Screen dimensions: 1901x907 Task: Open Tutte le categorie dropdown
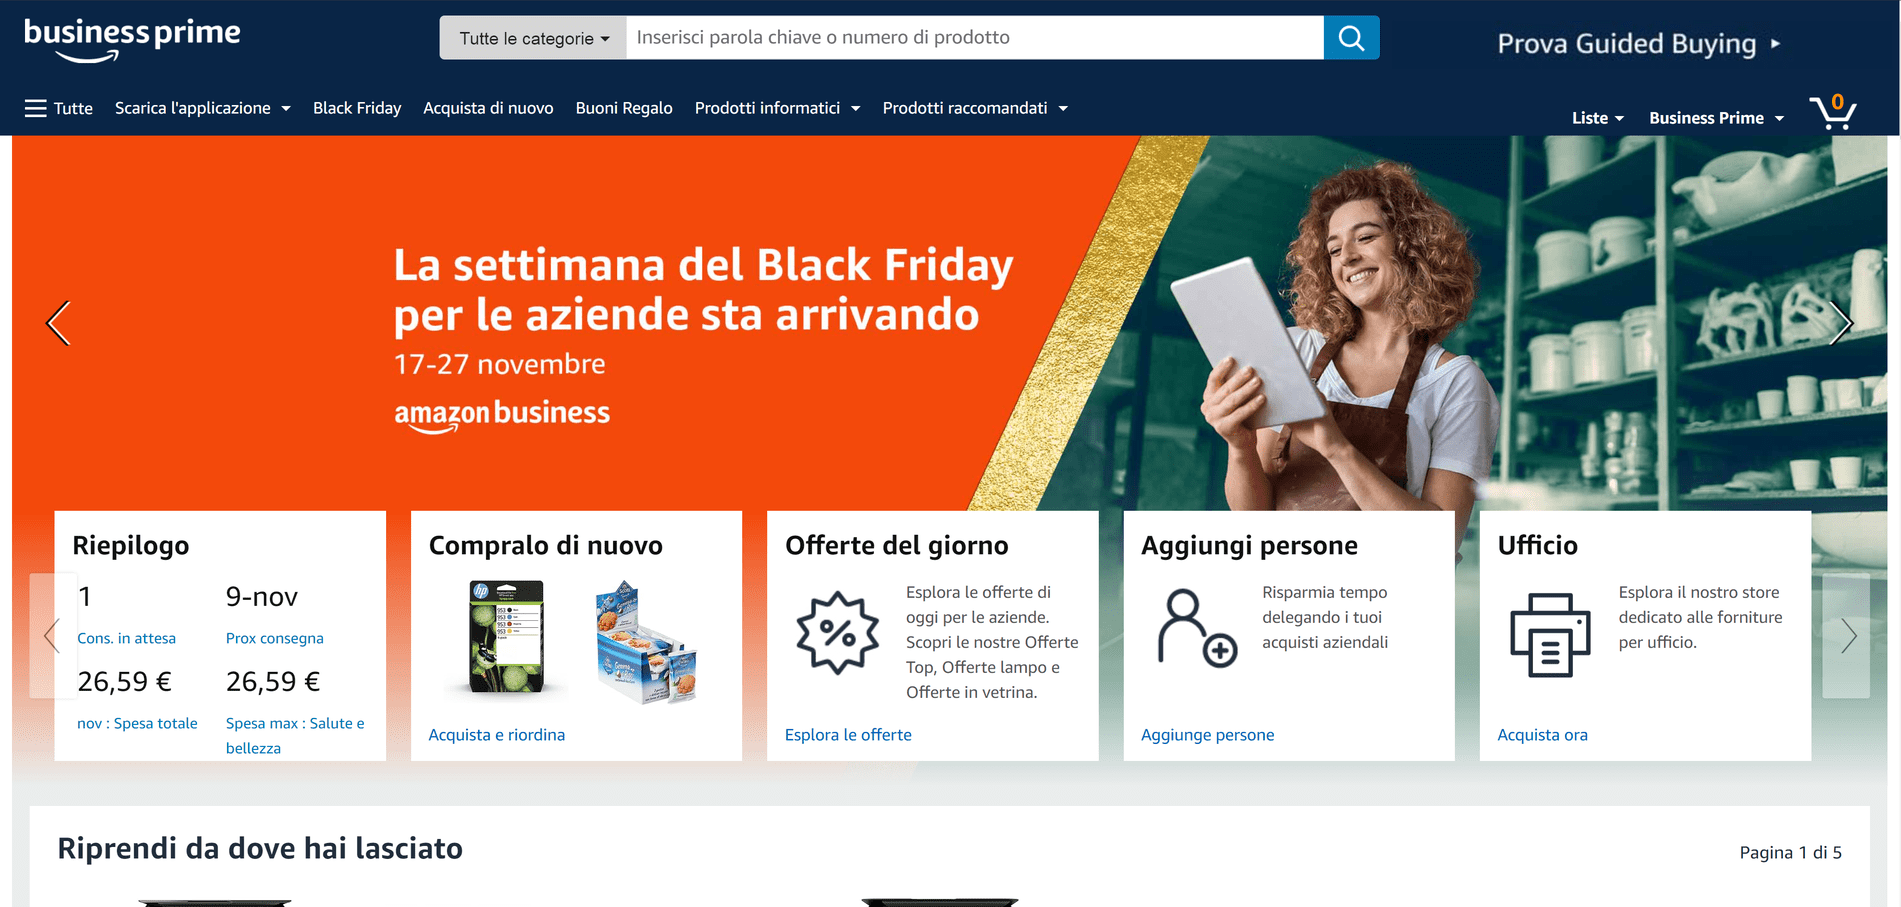pos(533,38)
